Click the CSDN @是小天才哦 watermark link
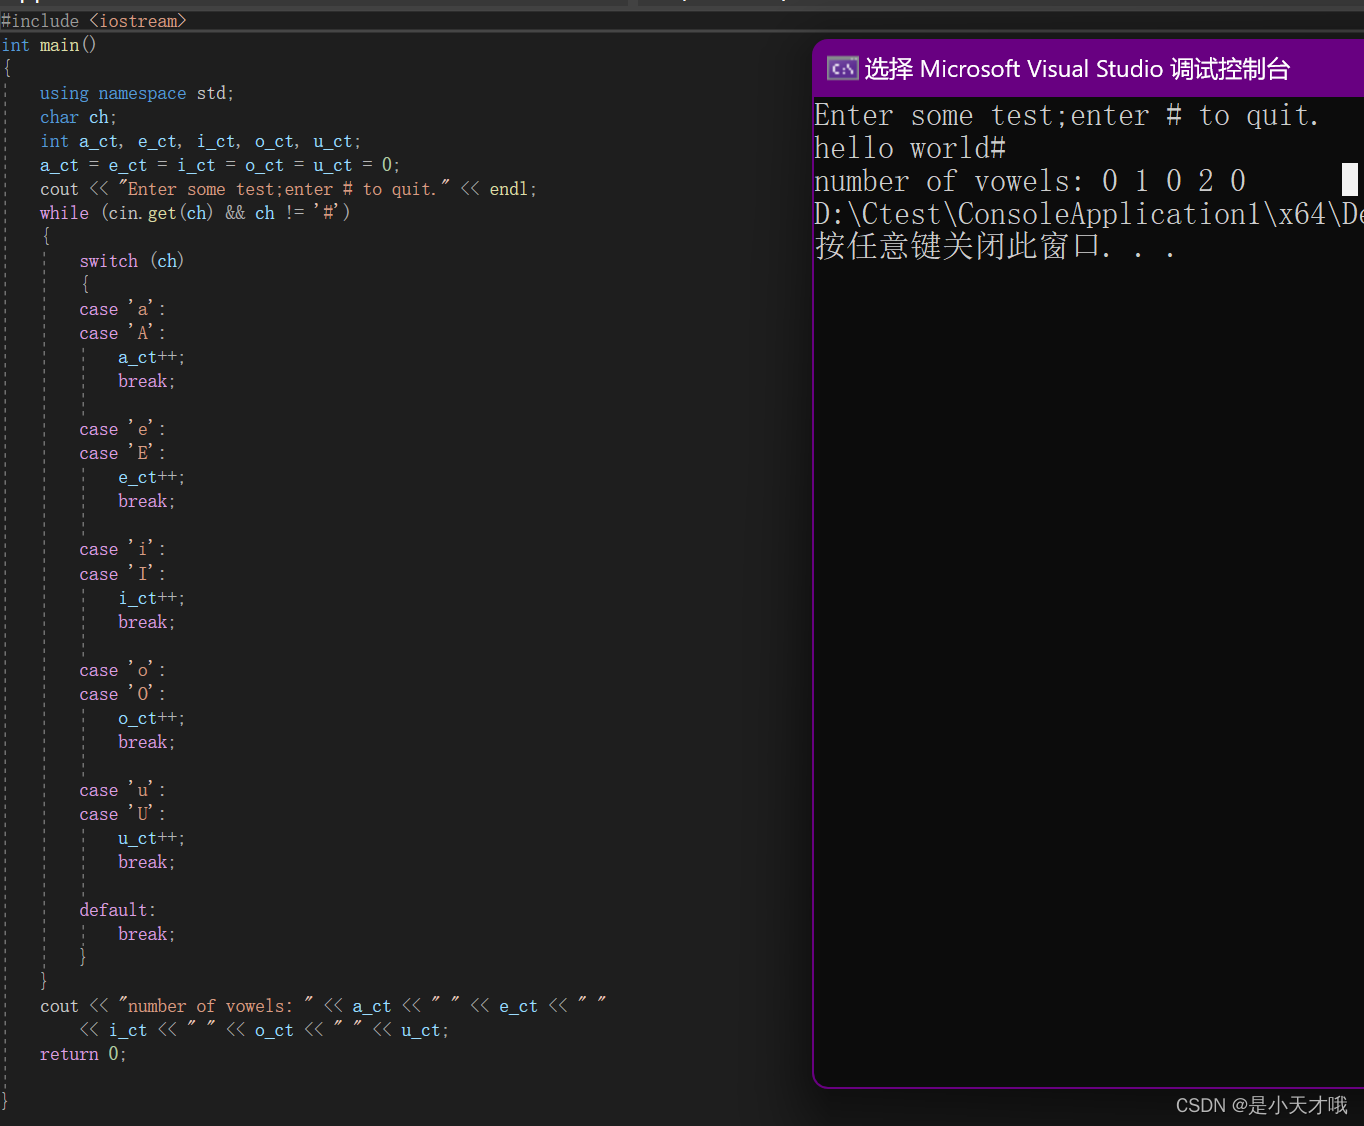 1260,1105
